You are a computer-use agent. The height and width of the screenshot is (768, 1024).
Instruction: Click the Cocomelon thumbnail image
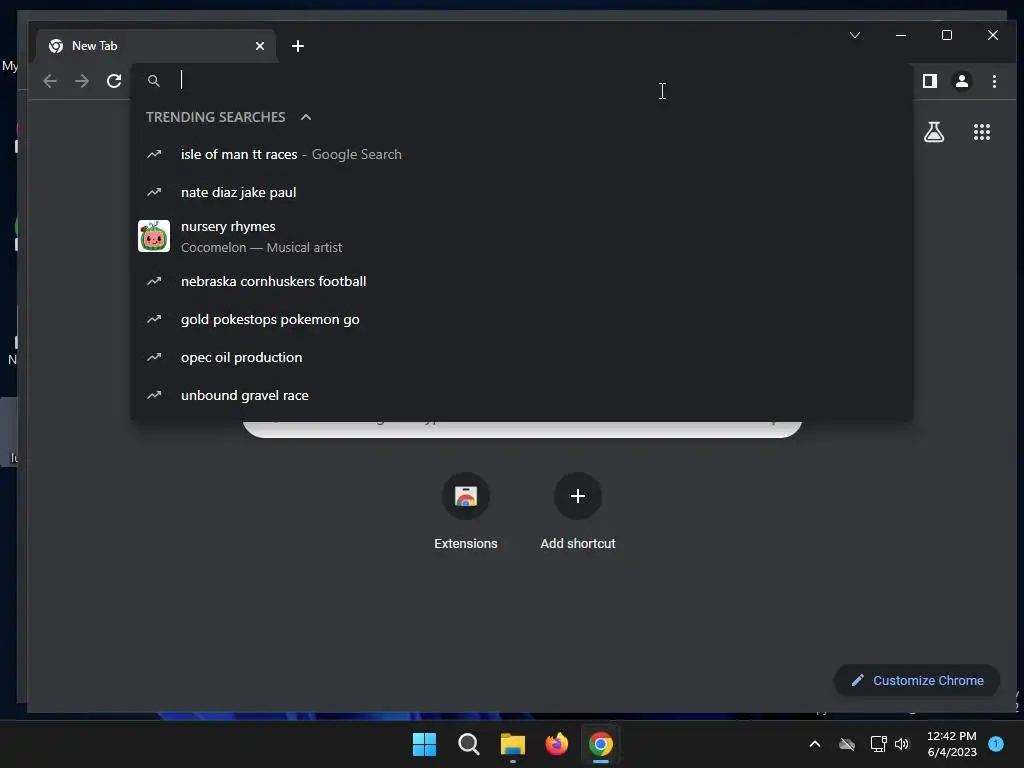pos(154,236)
